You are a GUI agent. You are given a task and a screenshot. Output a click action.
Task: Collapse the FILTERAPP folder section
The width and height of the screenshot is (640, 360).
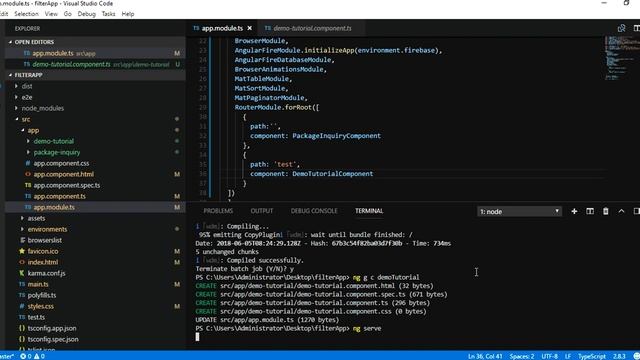click(x=28, y=75)
